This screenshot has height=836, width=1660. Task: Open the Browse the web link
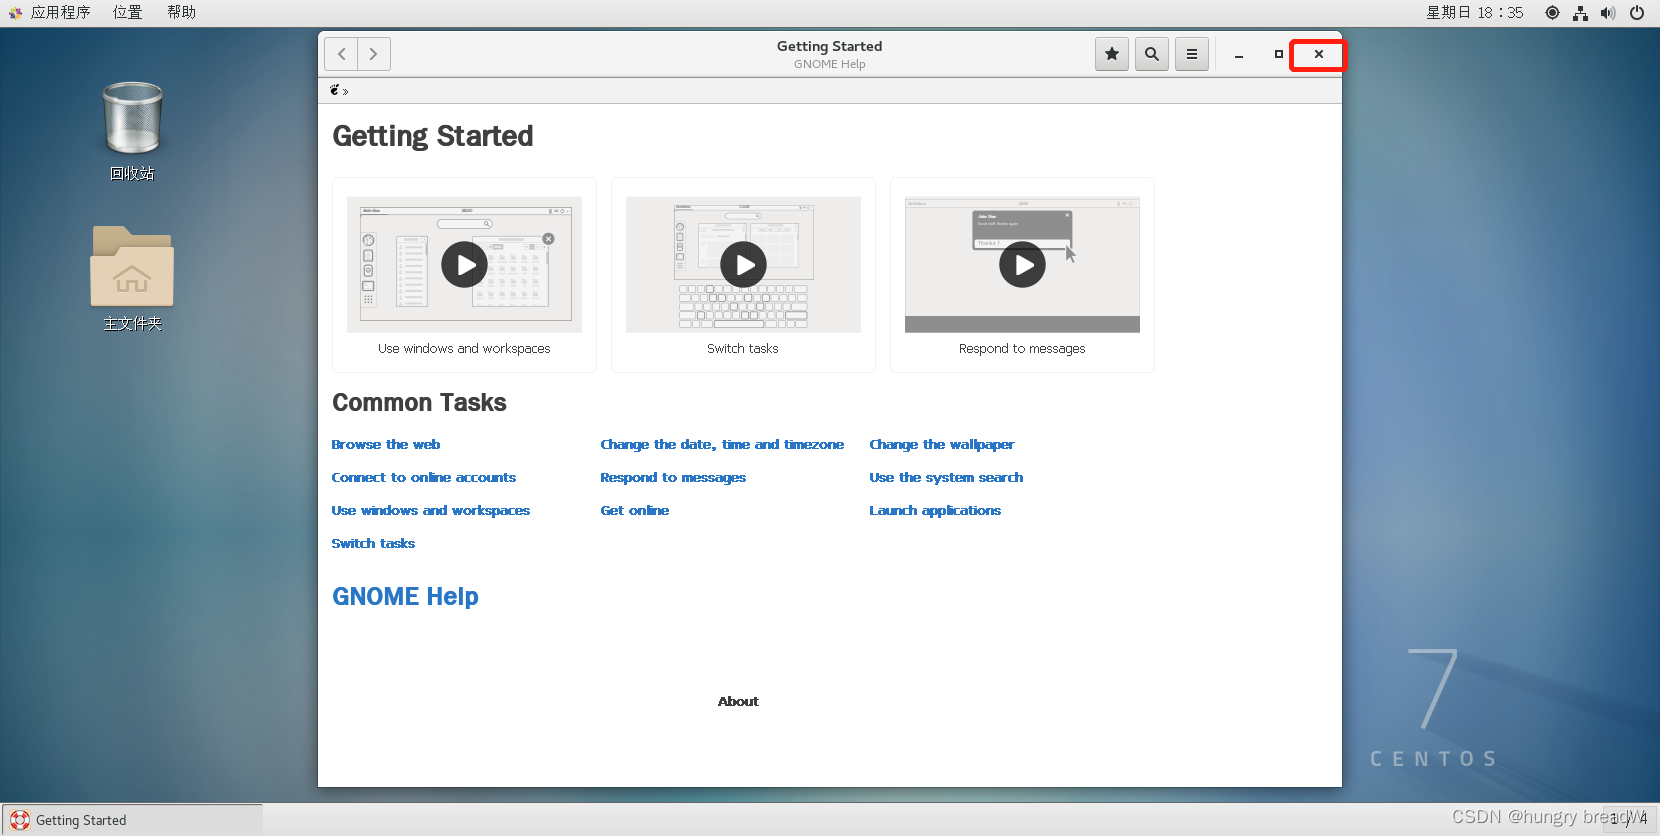[386, 445]
